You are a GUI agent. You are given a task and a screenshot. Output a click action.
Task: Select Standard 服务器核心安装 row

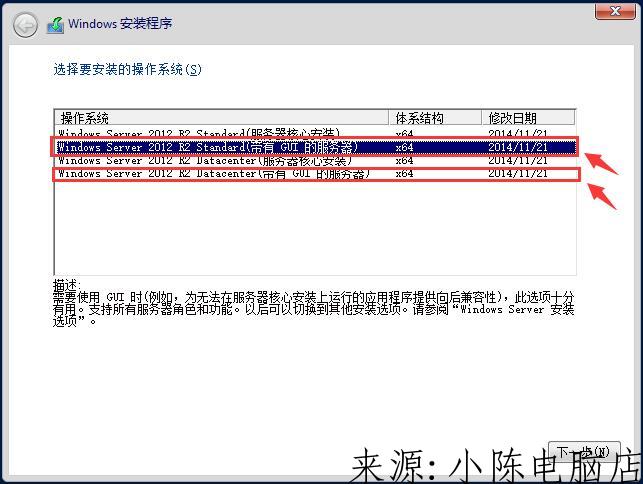pyautogui.click(x=315, y=133)
